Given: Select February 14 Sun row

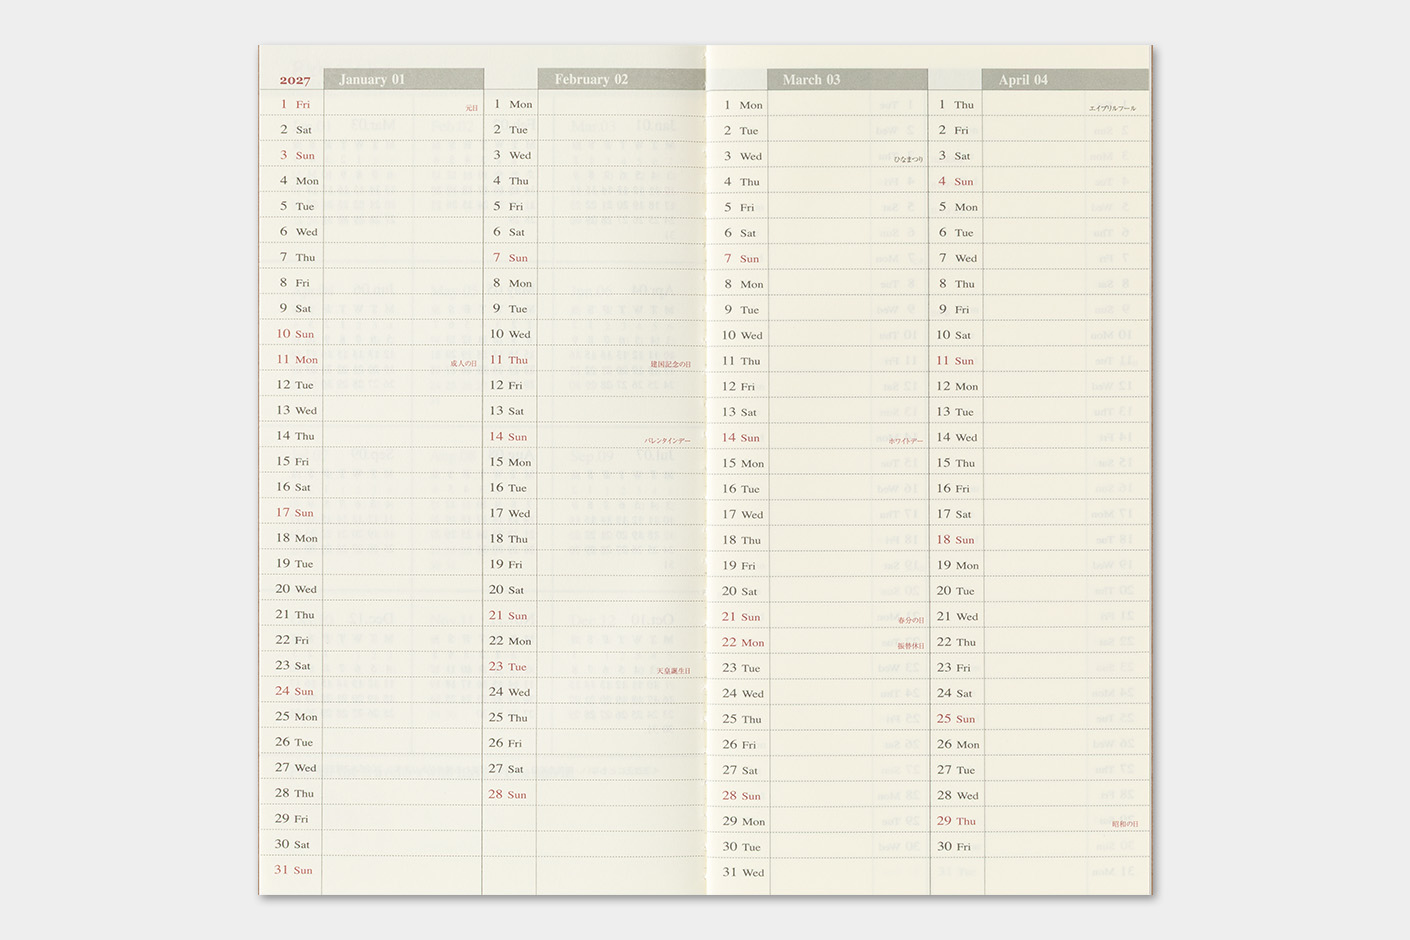Looking at the screenshot, I should pyautogui.click(x=594, y=436).
